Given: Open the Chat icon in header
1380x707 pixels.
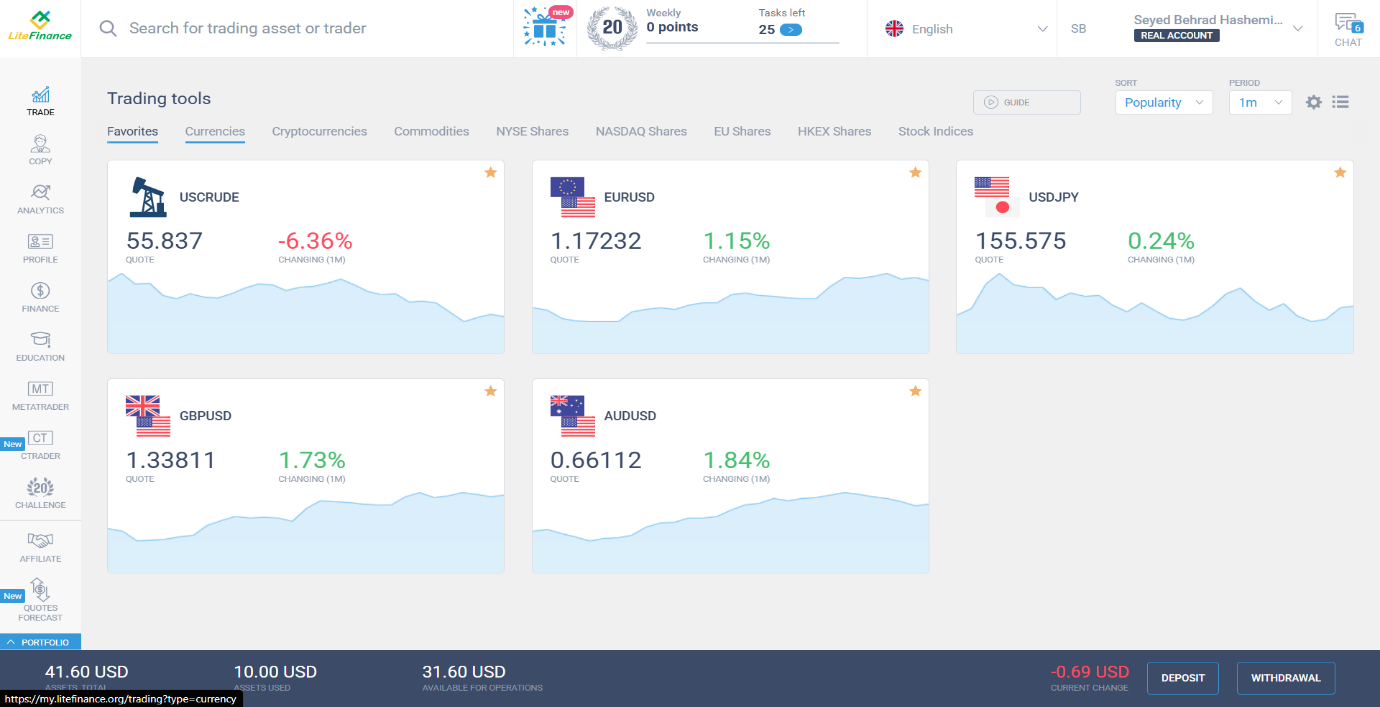Looking at the screenshot, I should tap(1348, 28).
